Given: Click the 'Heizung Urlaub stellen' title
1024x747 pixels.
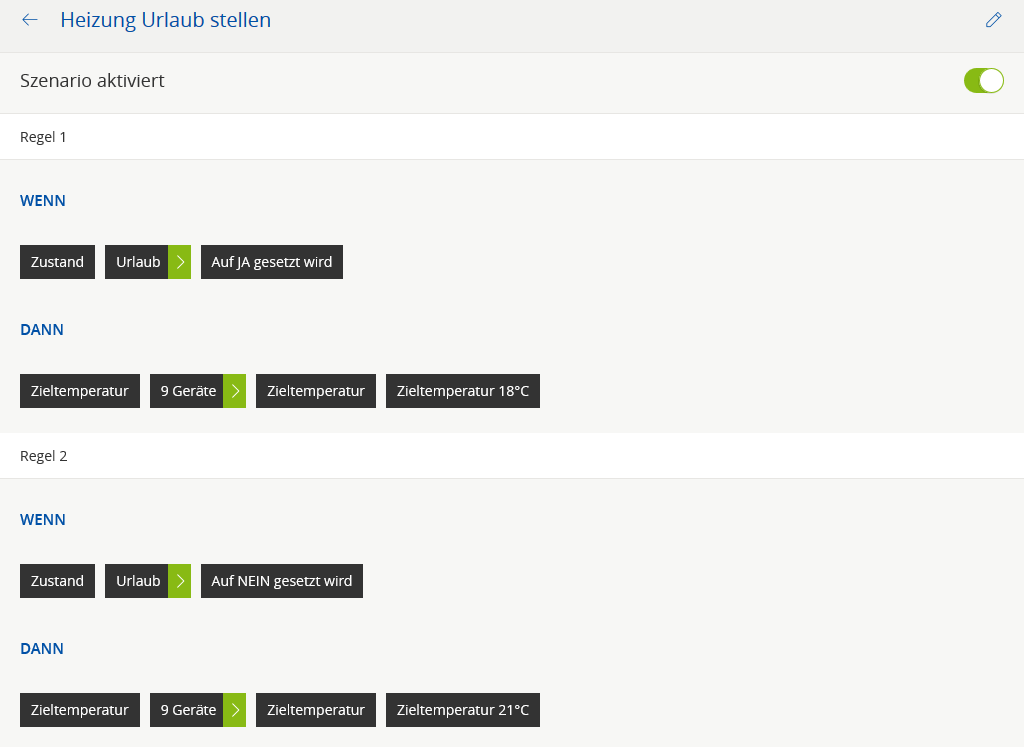Looking at the screenshot, I should pyautogui.click(x=165, y=20).
